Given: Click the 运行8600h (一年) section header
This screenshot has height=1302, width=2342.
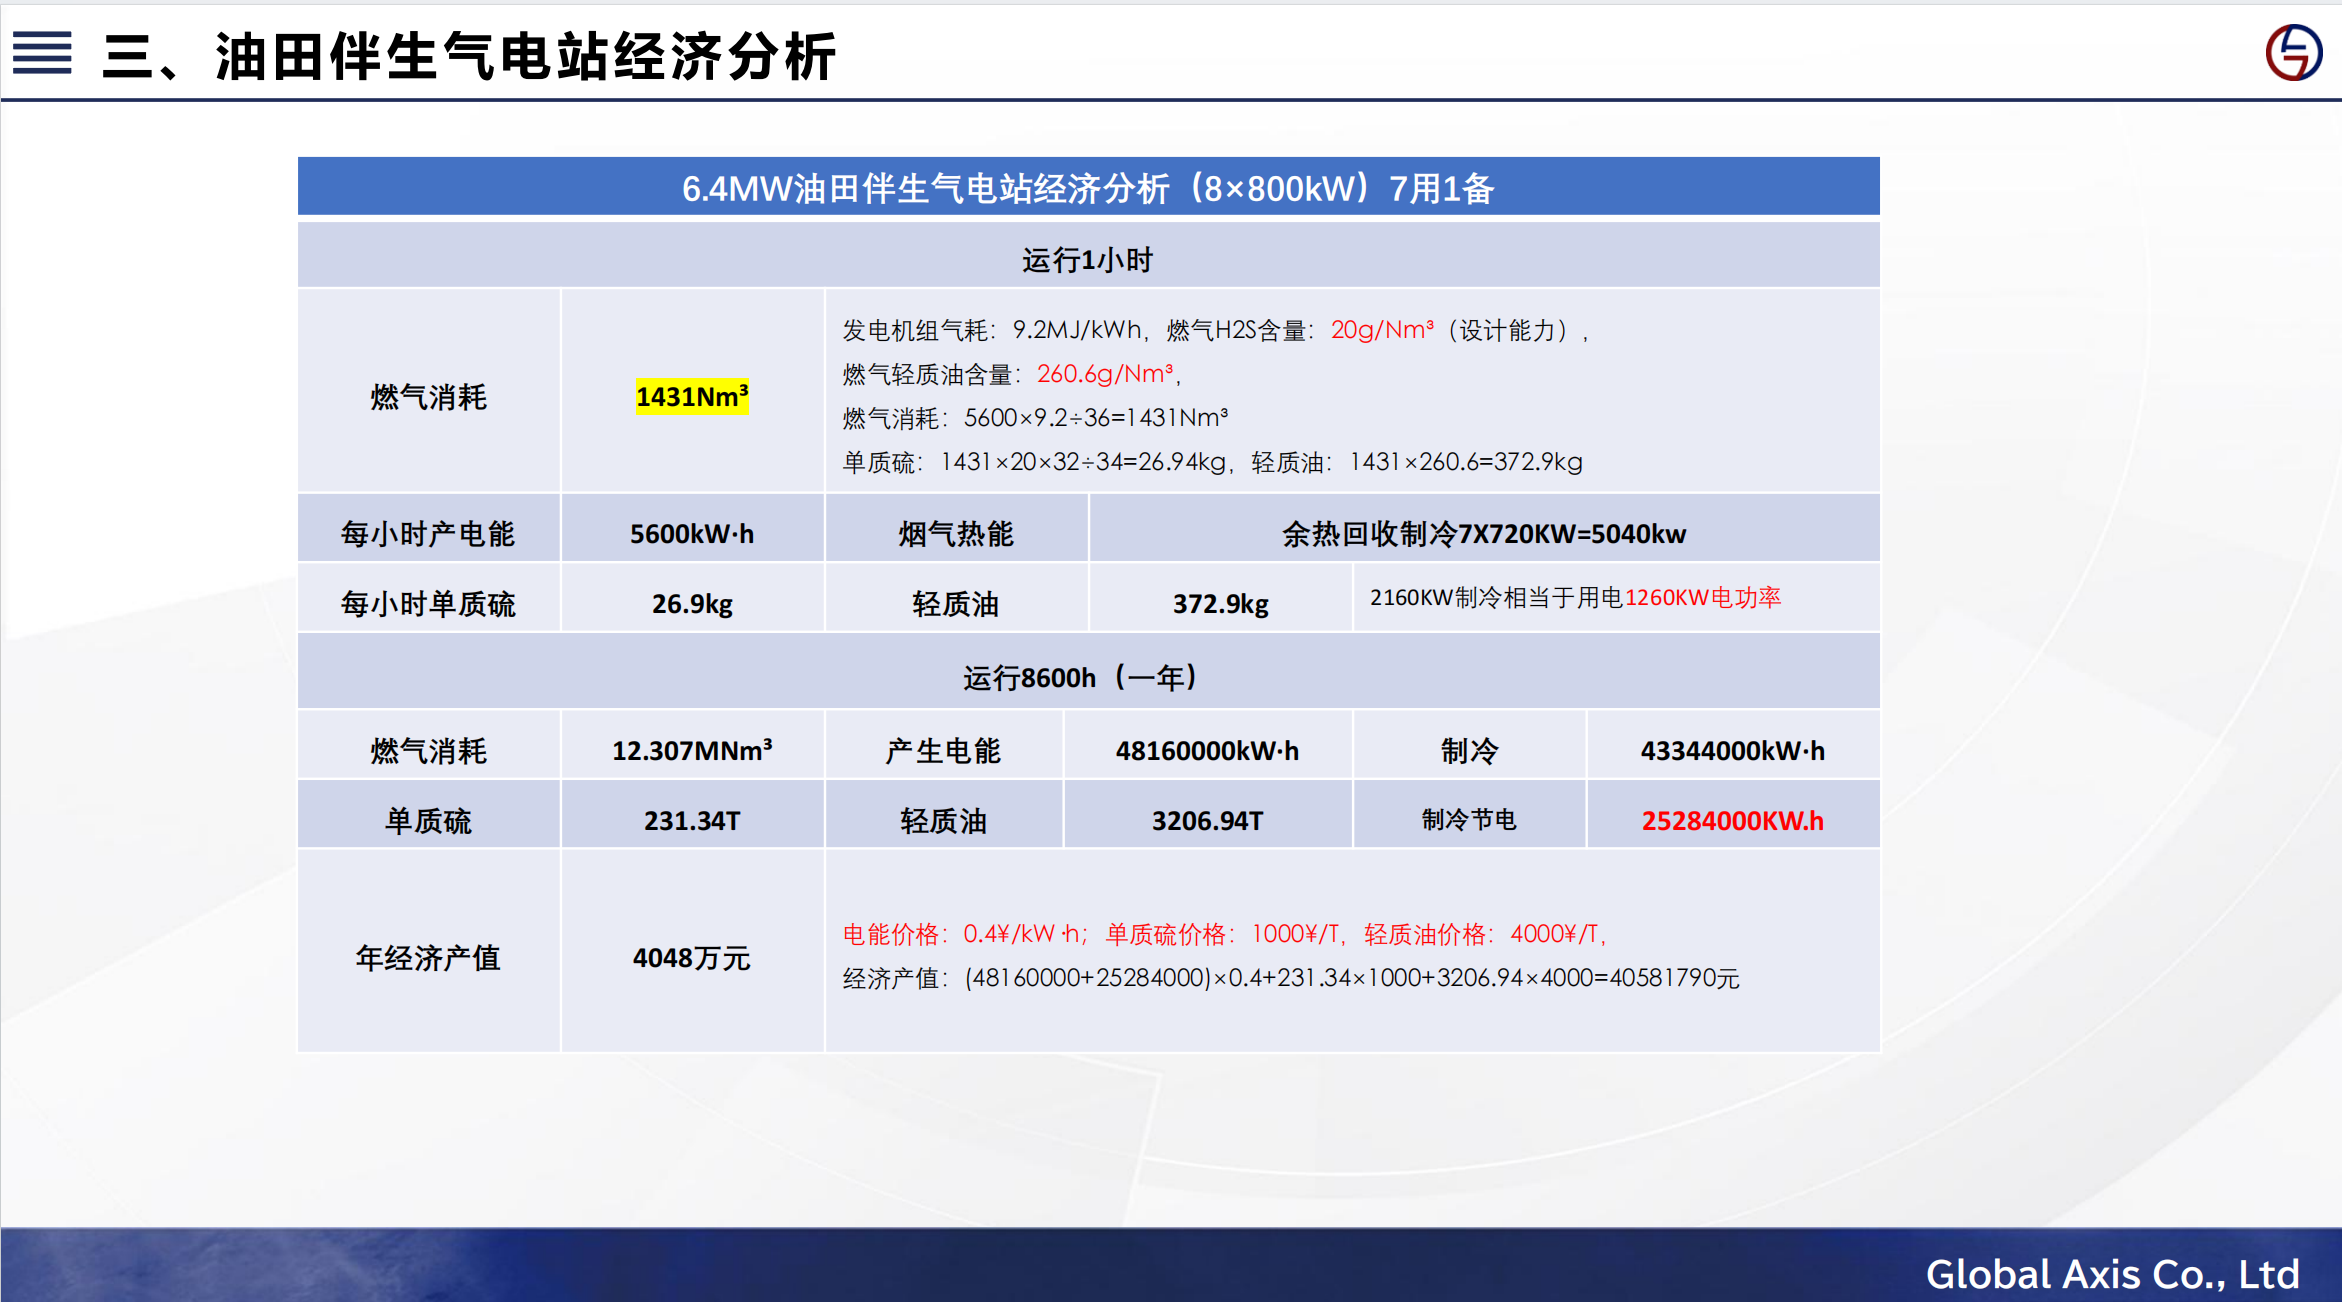Looking at the screenshot, I should tap(1080, 677).
